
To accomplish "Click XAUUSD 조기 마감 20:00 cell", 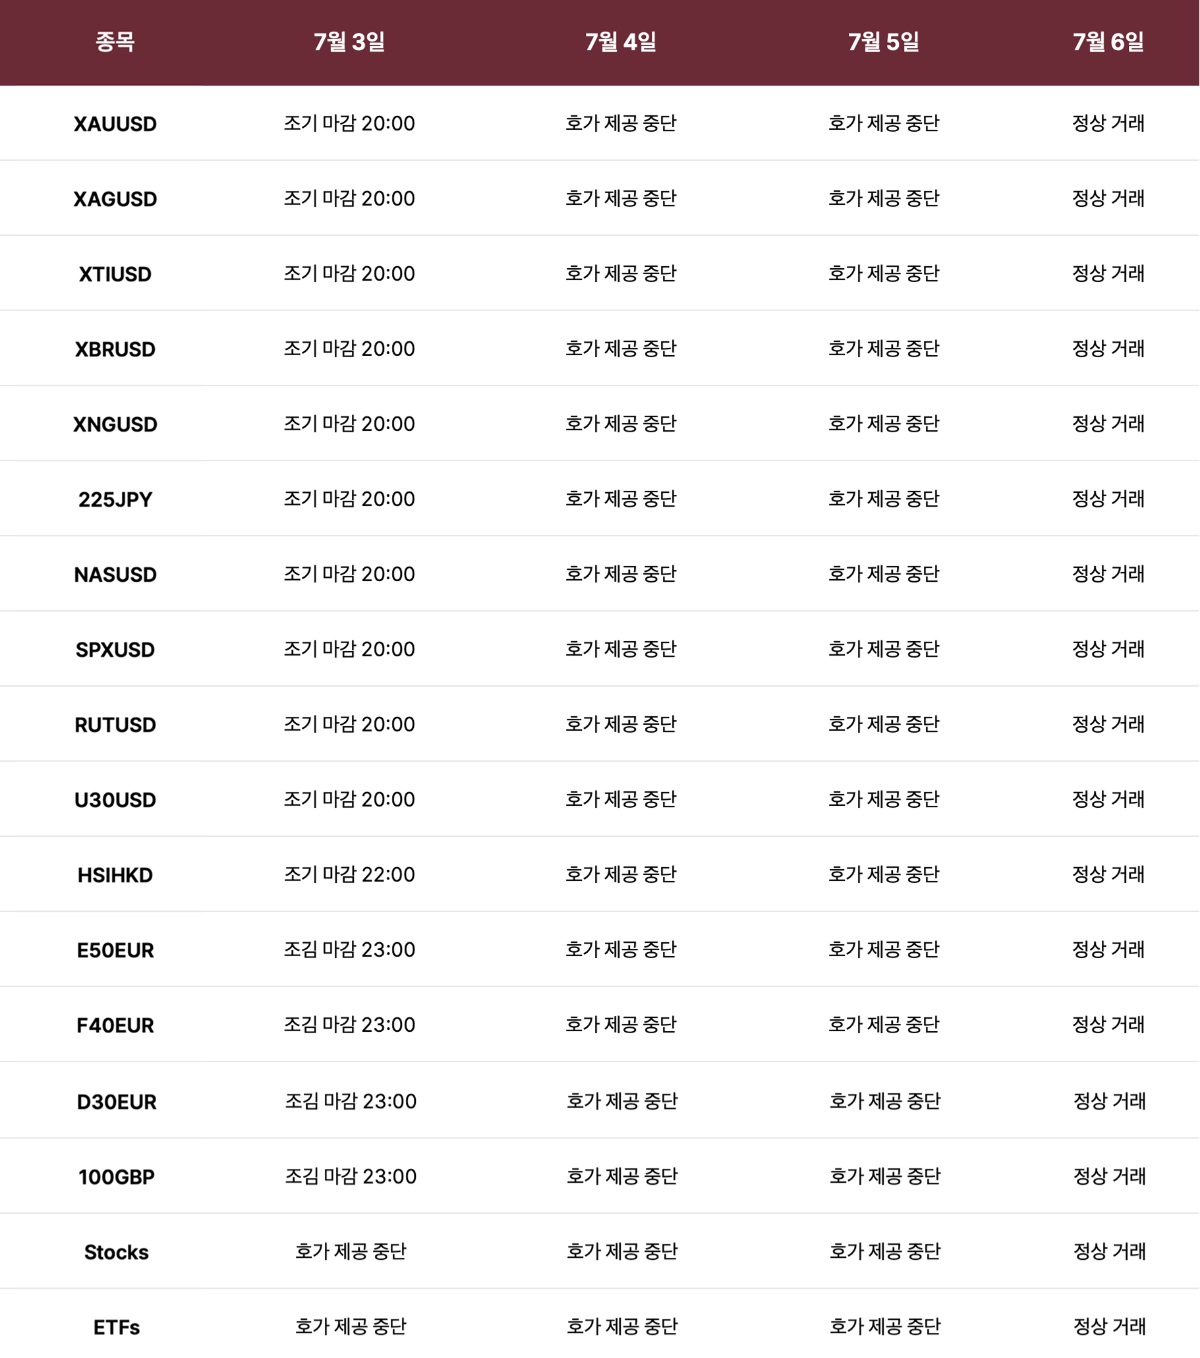I will pyautogui.click(x=349, y=123).
